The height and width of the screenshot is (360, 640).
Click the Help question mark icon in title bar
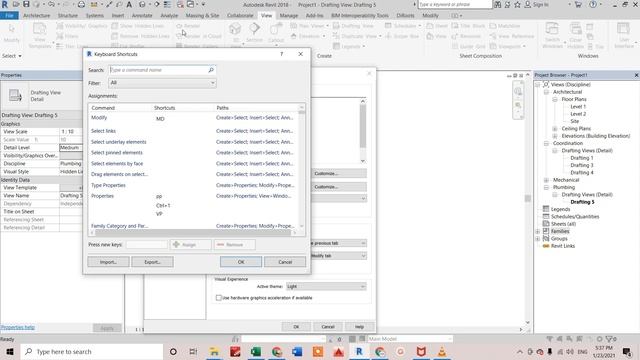click(593, 4)
